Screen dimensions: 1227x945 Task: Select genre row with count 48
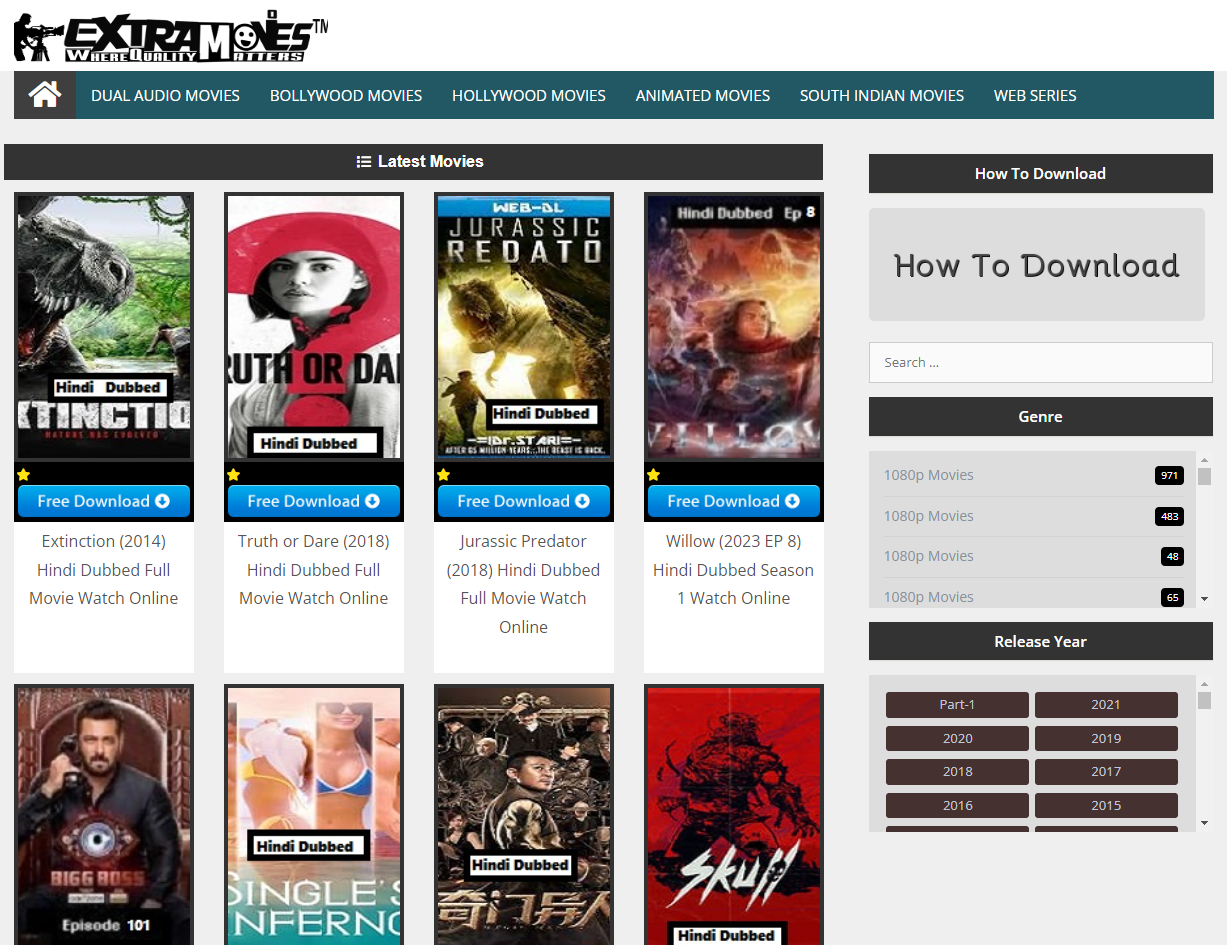point(1033,556)
